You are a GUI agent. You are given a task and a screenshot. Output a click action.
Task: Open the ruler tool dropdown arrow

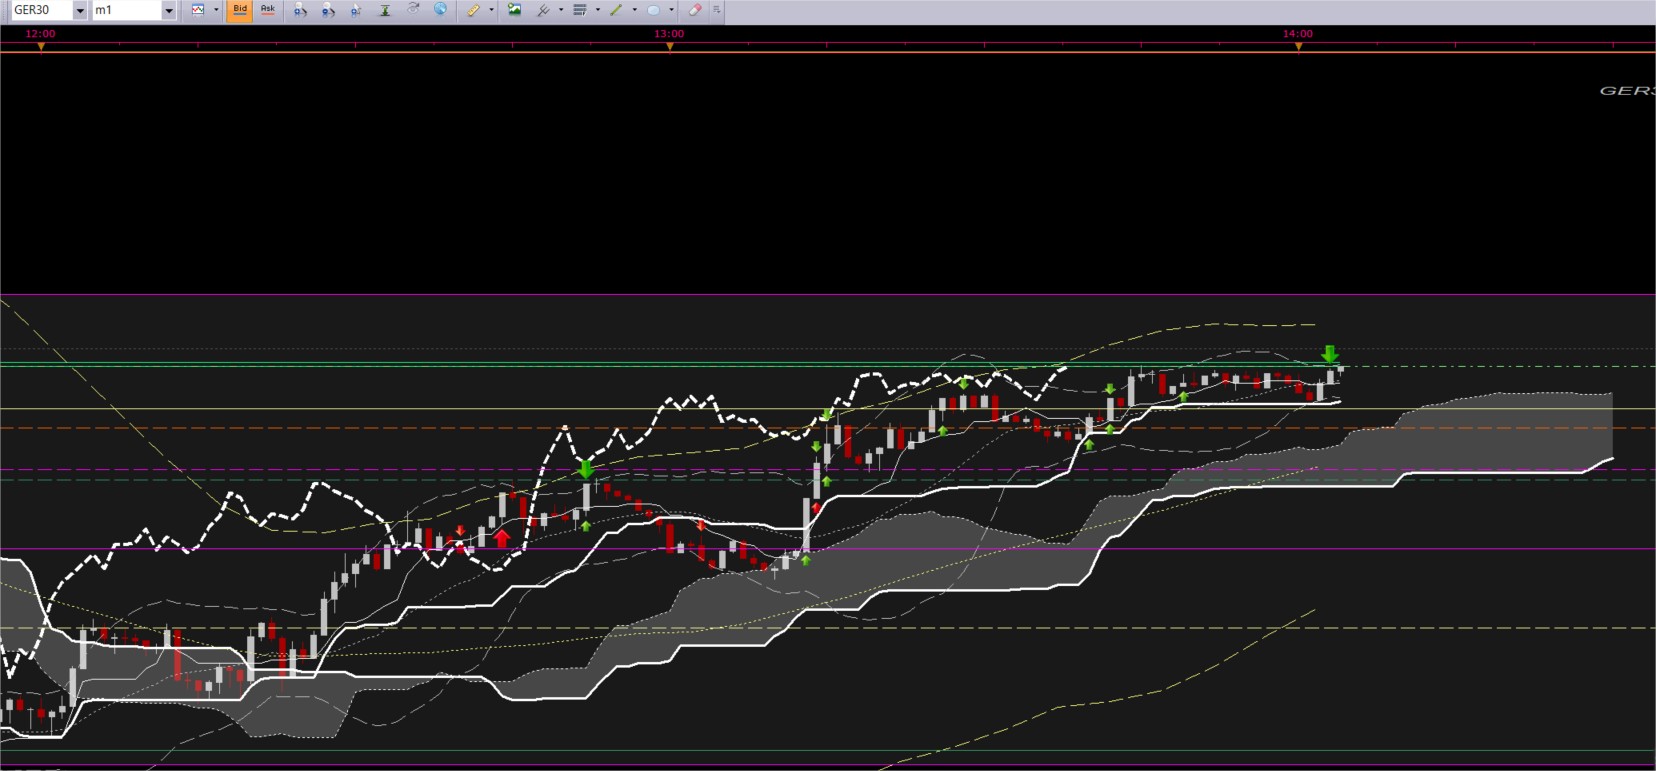click(491, 10)
